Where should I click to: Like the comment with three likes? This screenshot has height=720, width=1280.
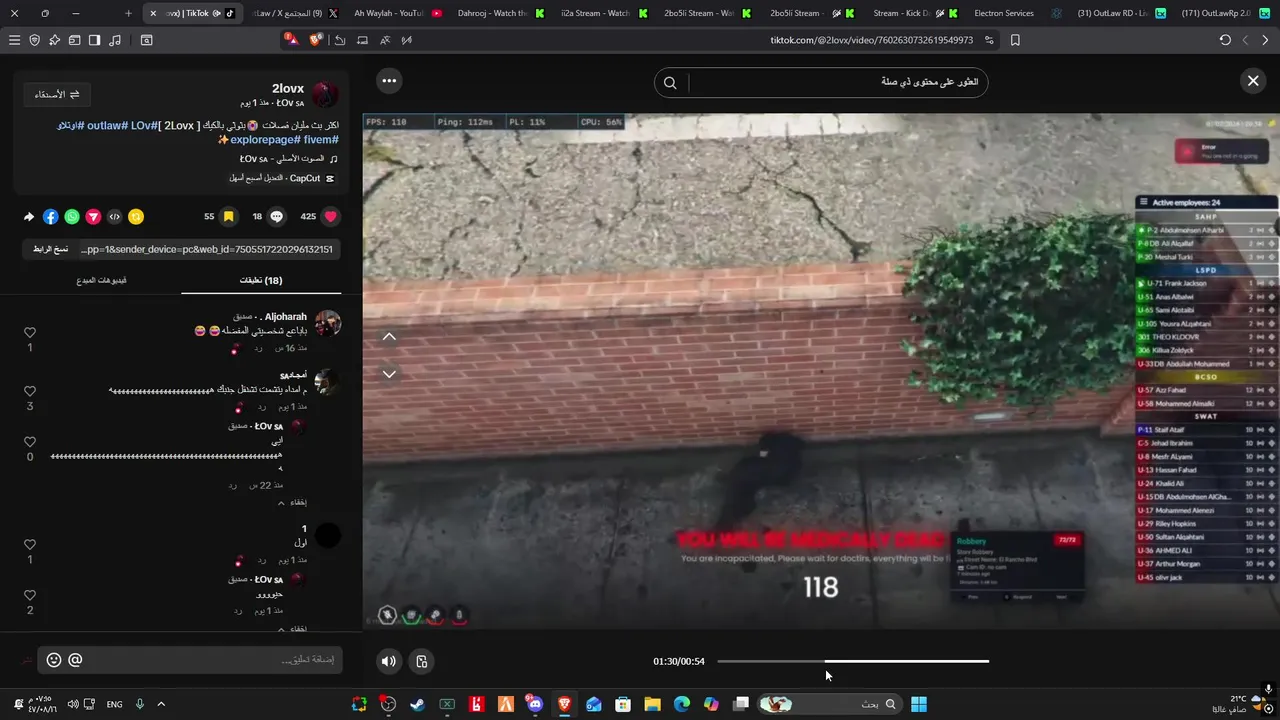coord(30,391)
